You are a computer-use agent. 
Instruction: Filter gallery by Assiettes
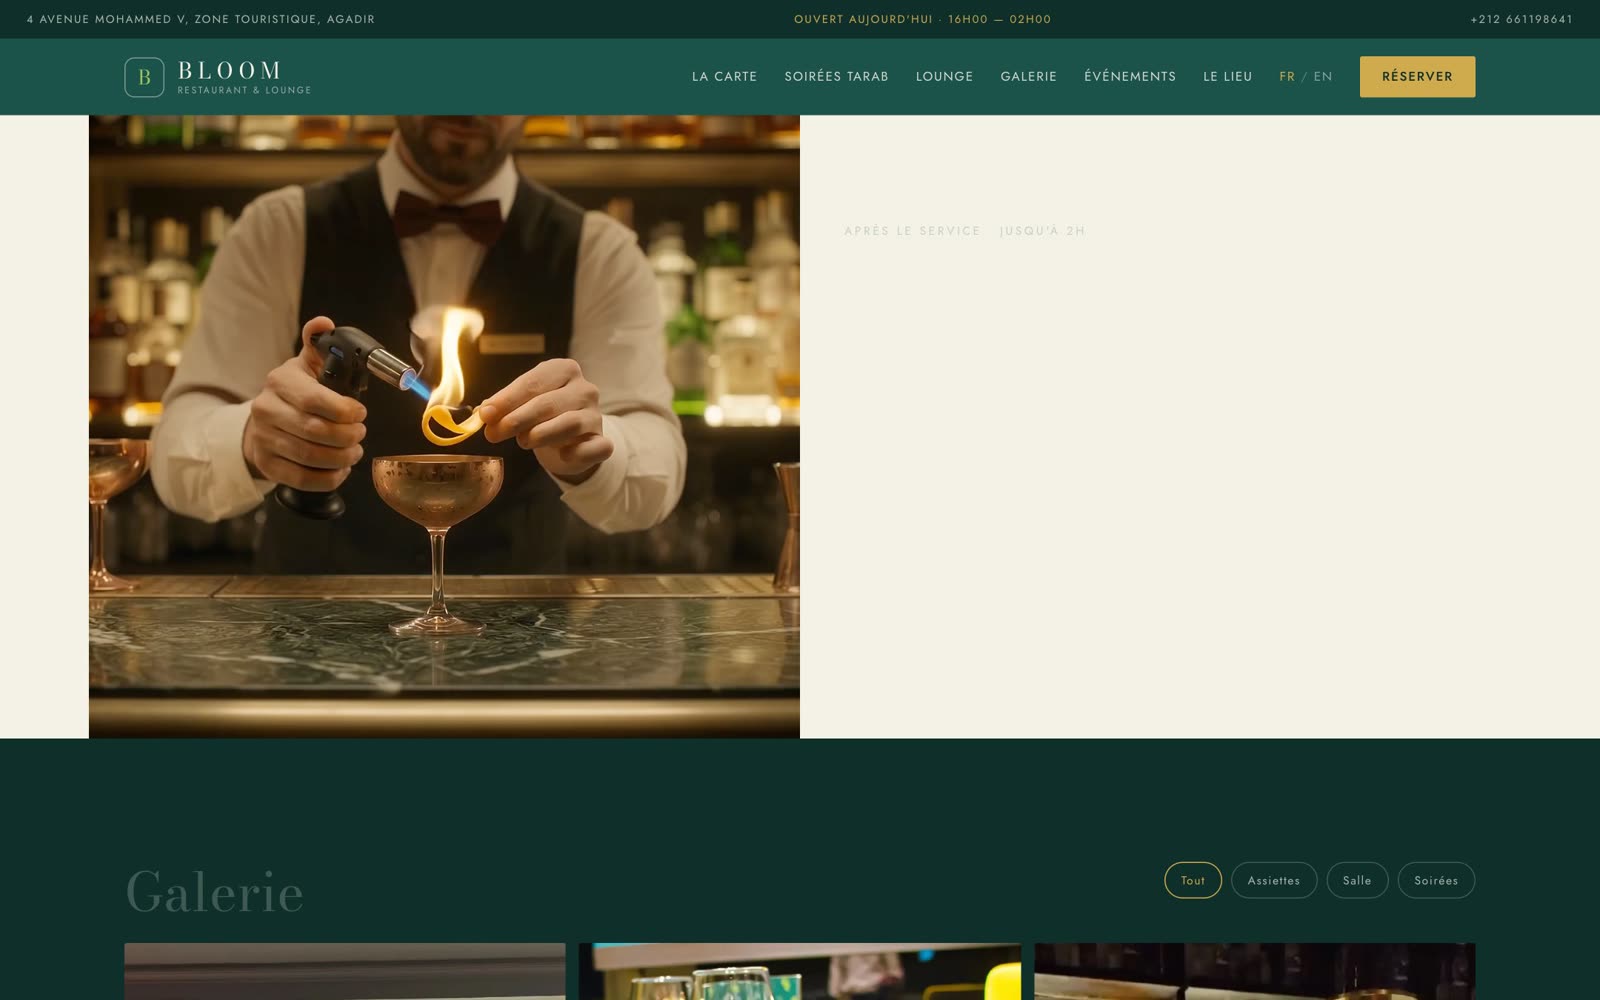click(x=1274, y=880)
